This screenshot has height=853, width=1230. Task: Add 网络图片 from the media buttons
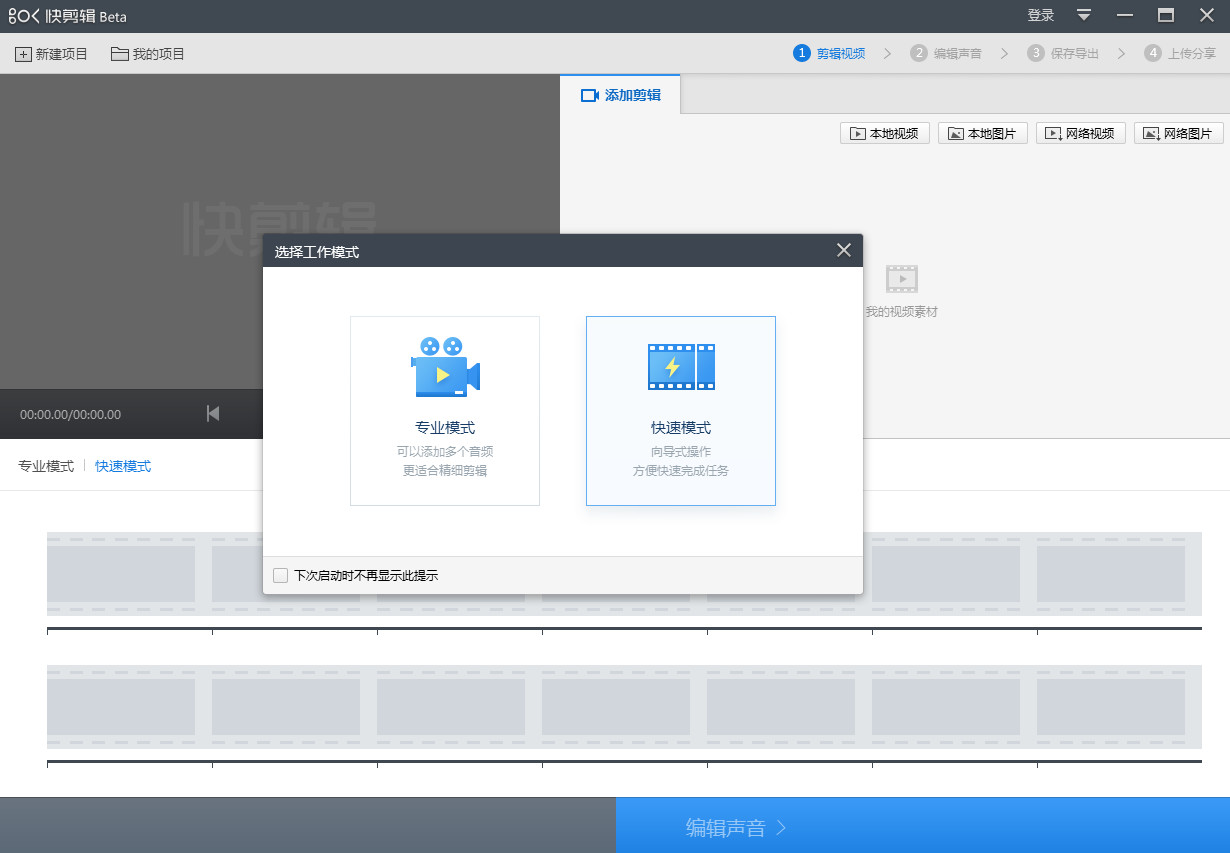pyautogui.click(x=1179, y=133)
